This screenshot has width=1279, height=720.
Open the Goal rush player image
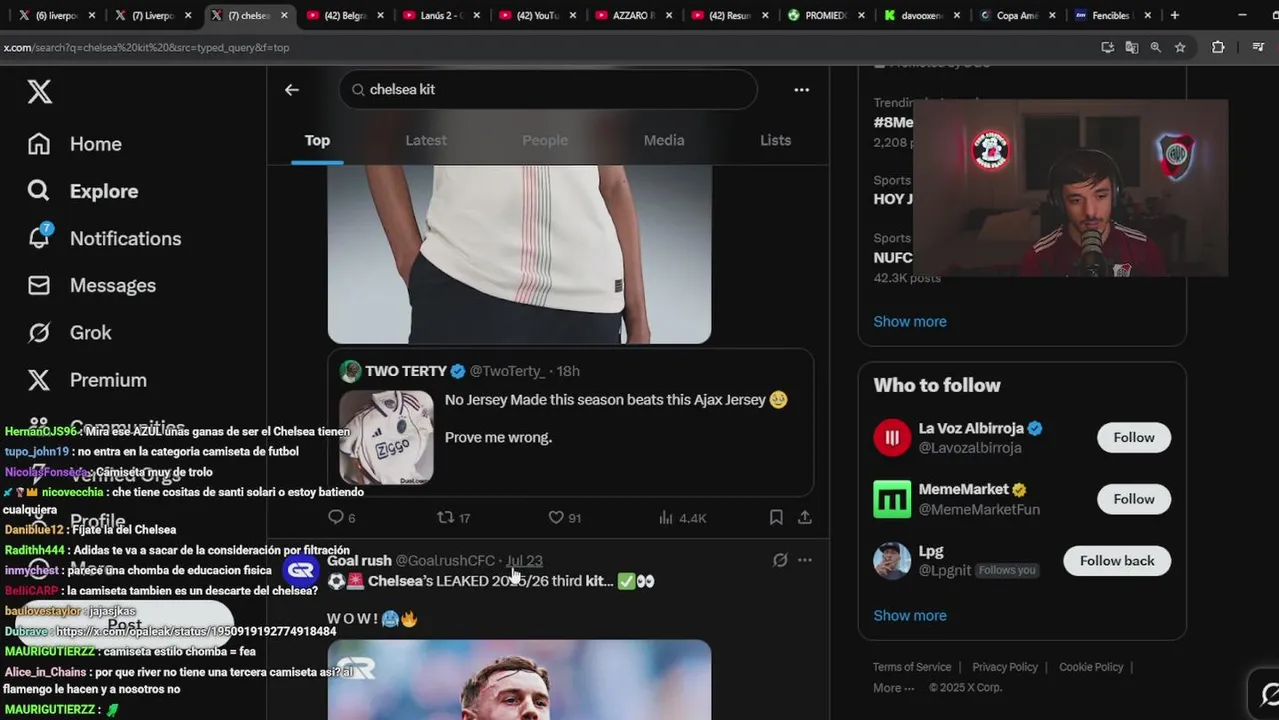(519, 680)
